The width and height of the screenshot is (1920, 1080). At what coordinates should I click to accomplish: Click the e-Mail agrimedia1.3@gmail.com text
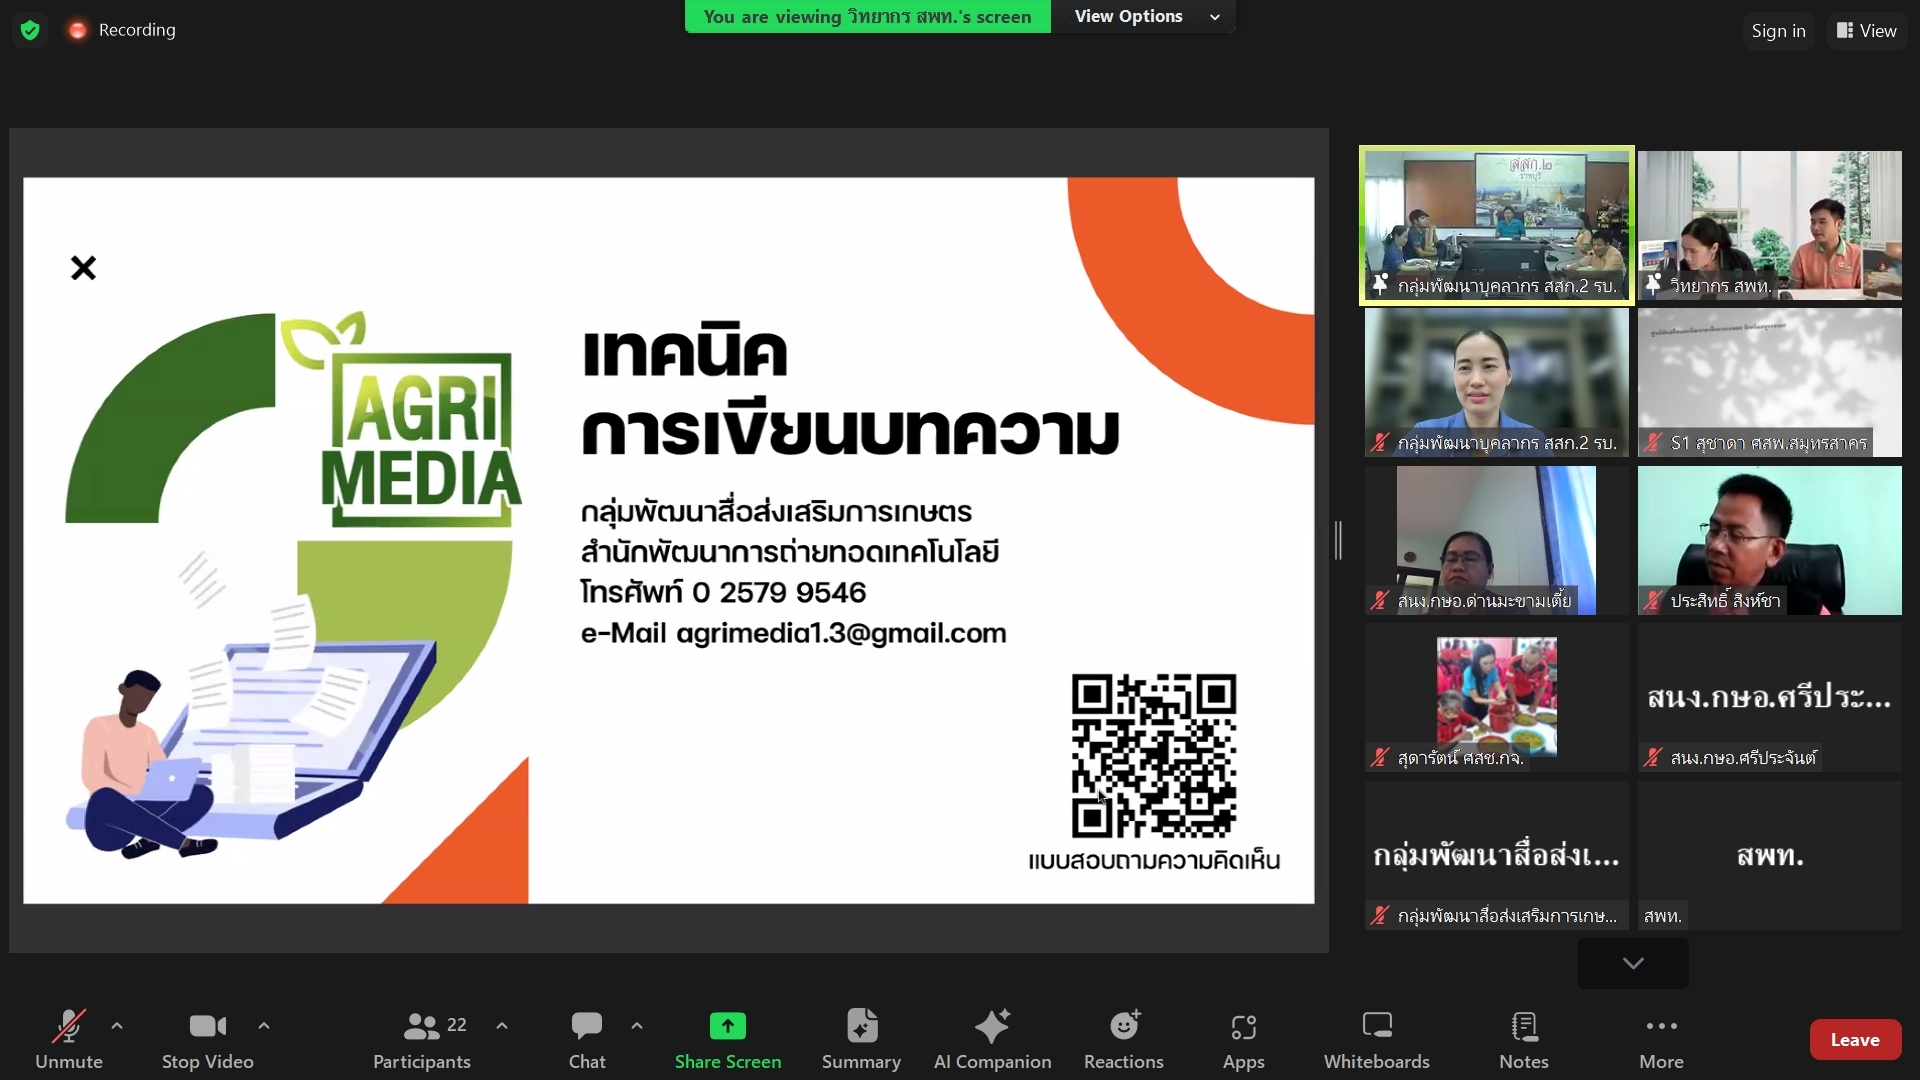pos(793,634)
